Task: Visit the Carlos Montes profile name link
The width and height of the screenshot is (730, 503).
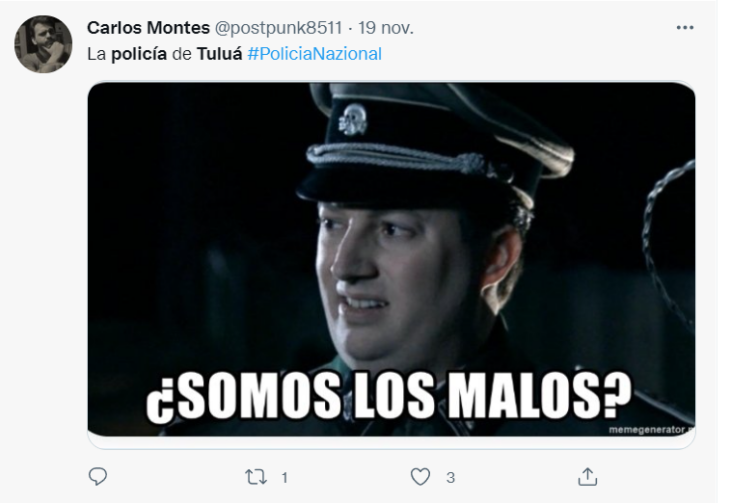Action: pos(148,28)
